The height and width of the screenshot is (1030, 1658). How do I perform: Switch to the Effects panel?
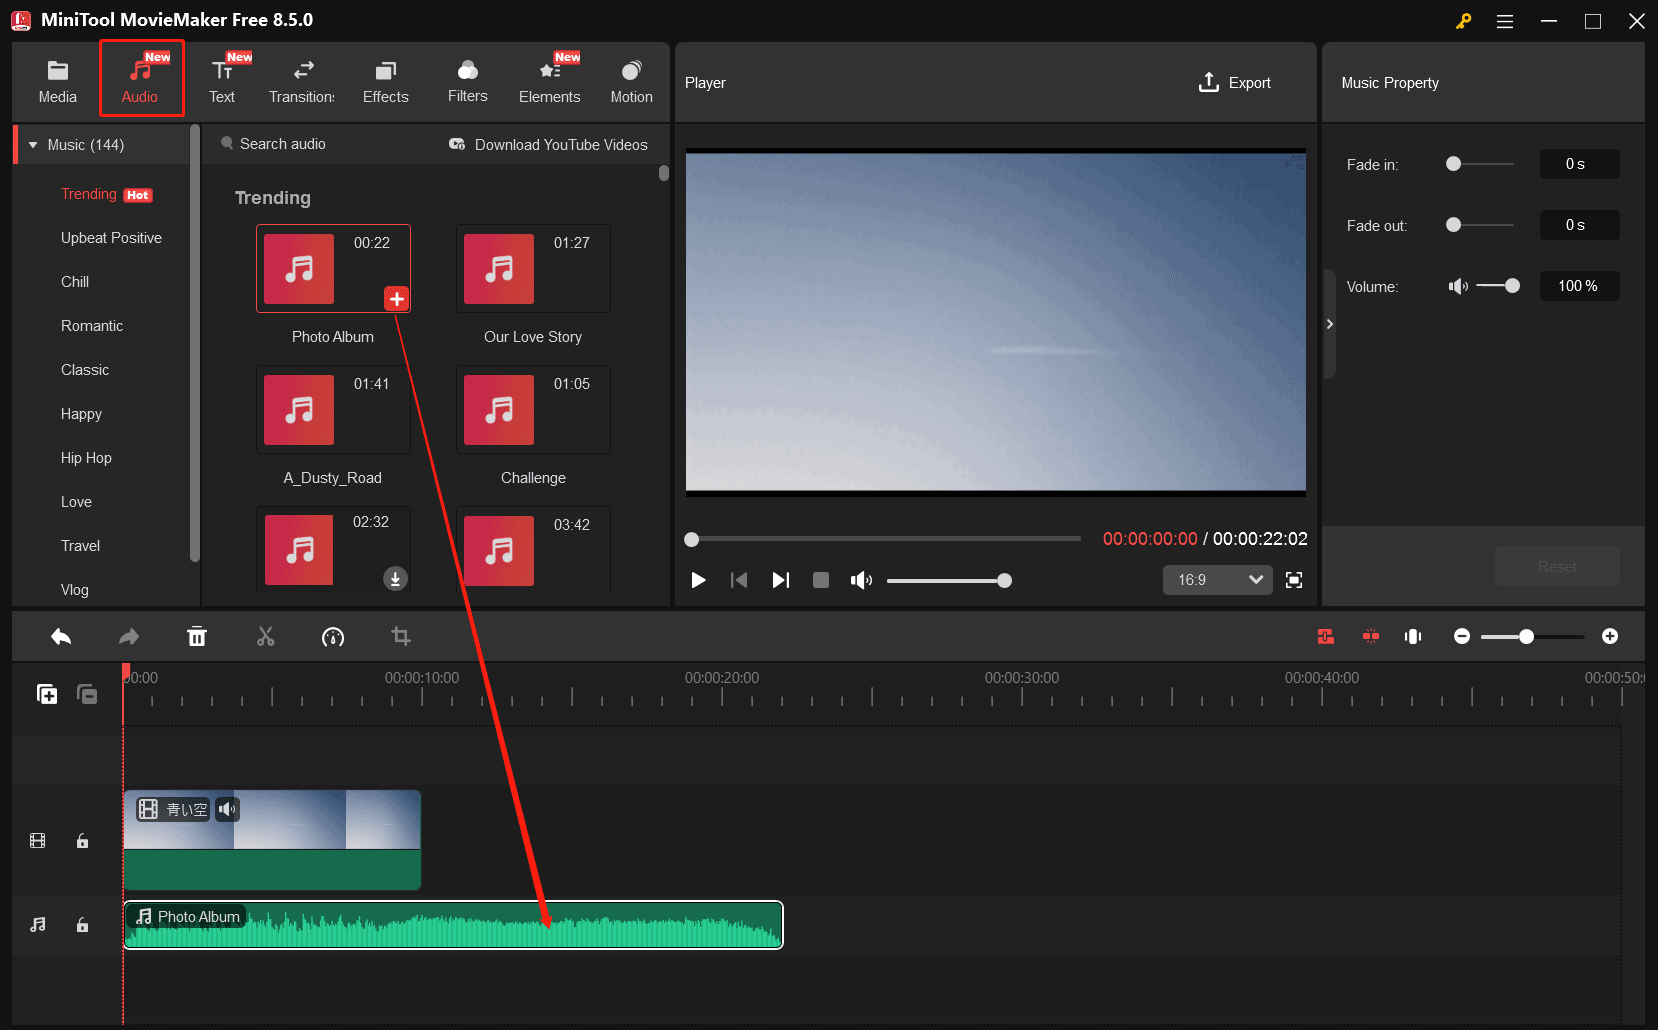pos(385,80)
